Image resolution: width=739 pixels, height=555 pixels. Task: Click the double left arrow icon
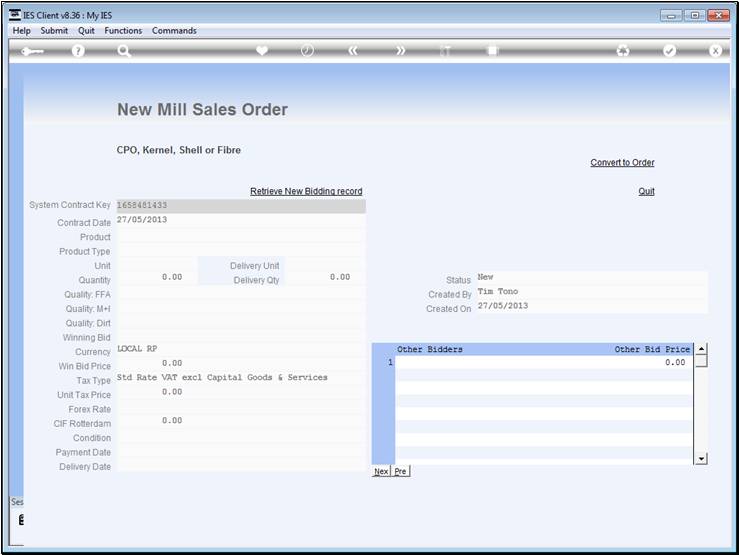(x=353, y=51)
